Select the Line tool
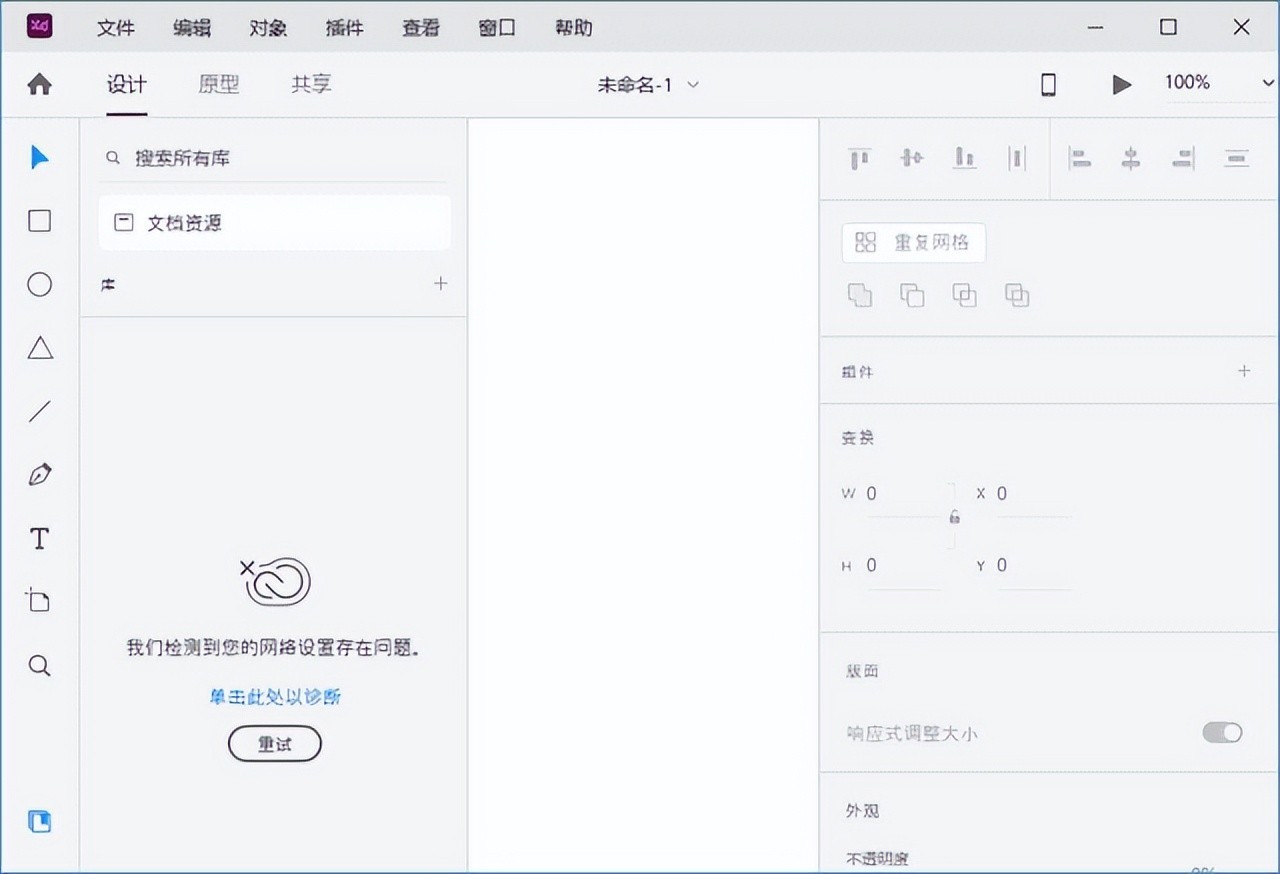1280x874 pixels. click(39, 411)
